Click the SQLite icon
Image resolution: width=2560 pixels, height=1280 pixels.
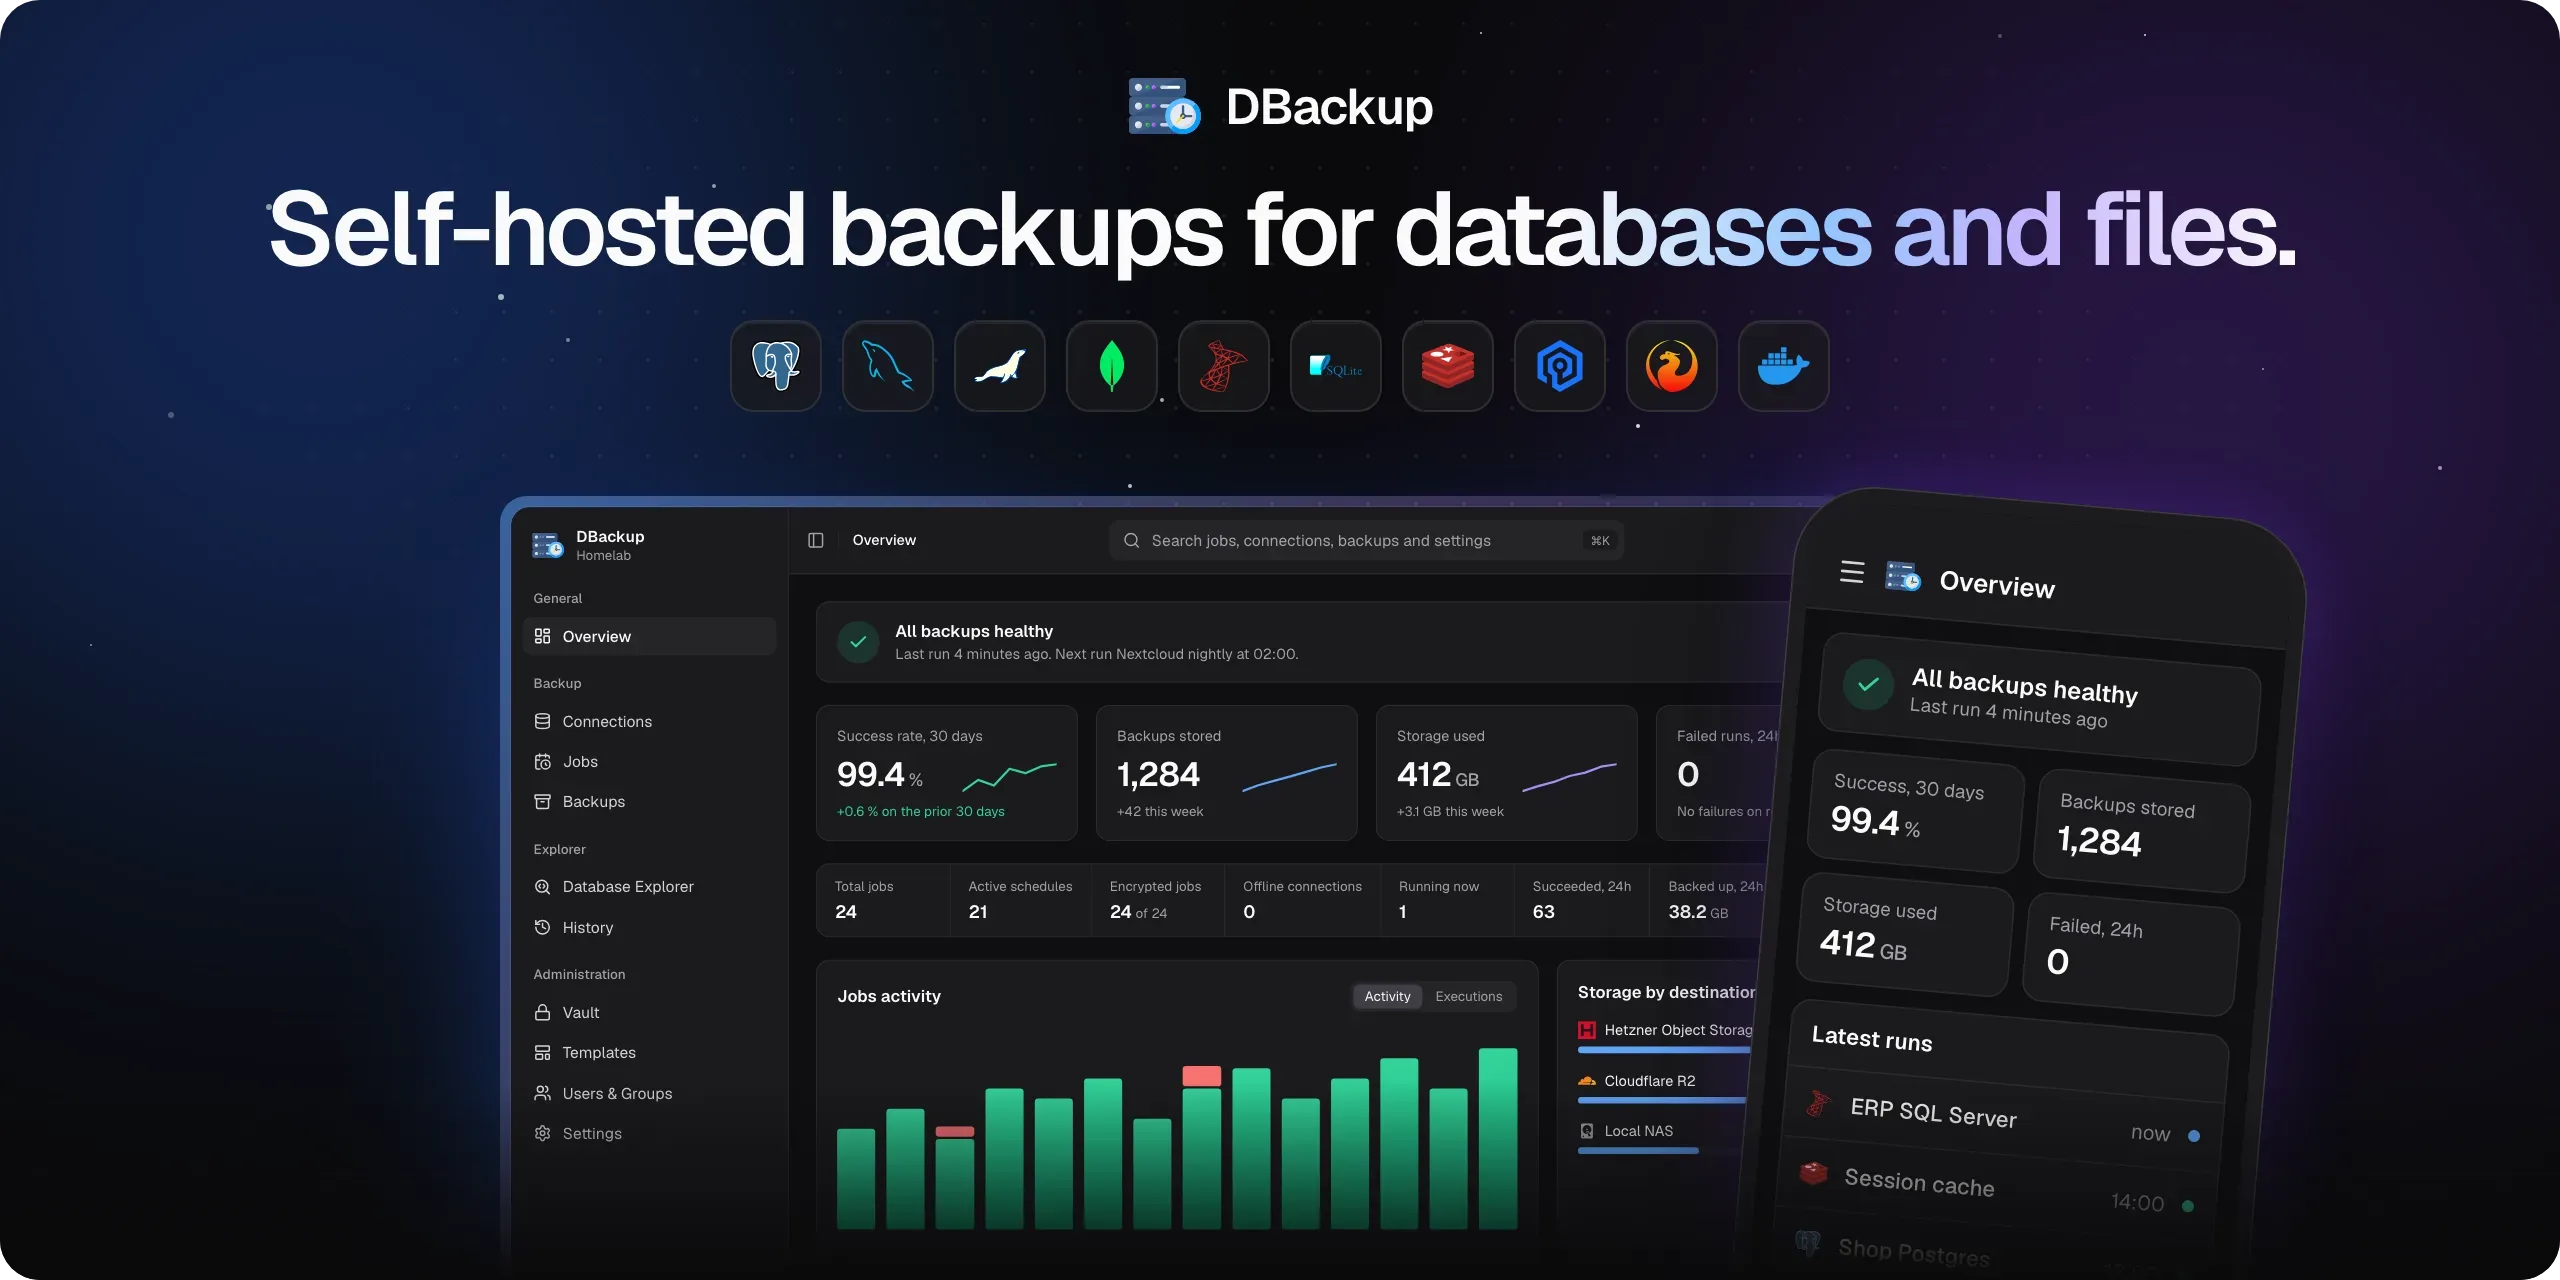click(x=1336, y=366)
